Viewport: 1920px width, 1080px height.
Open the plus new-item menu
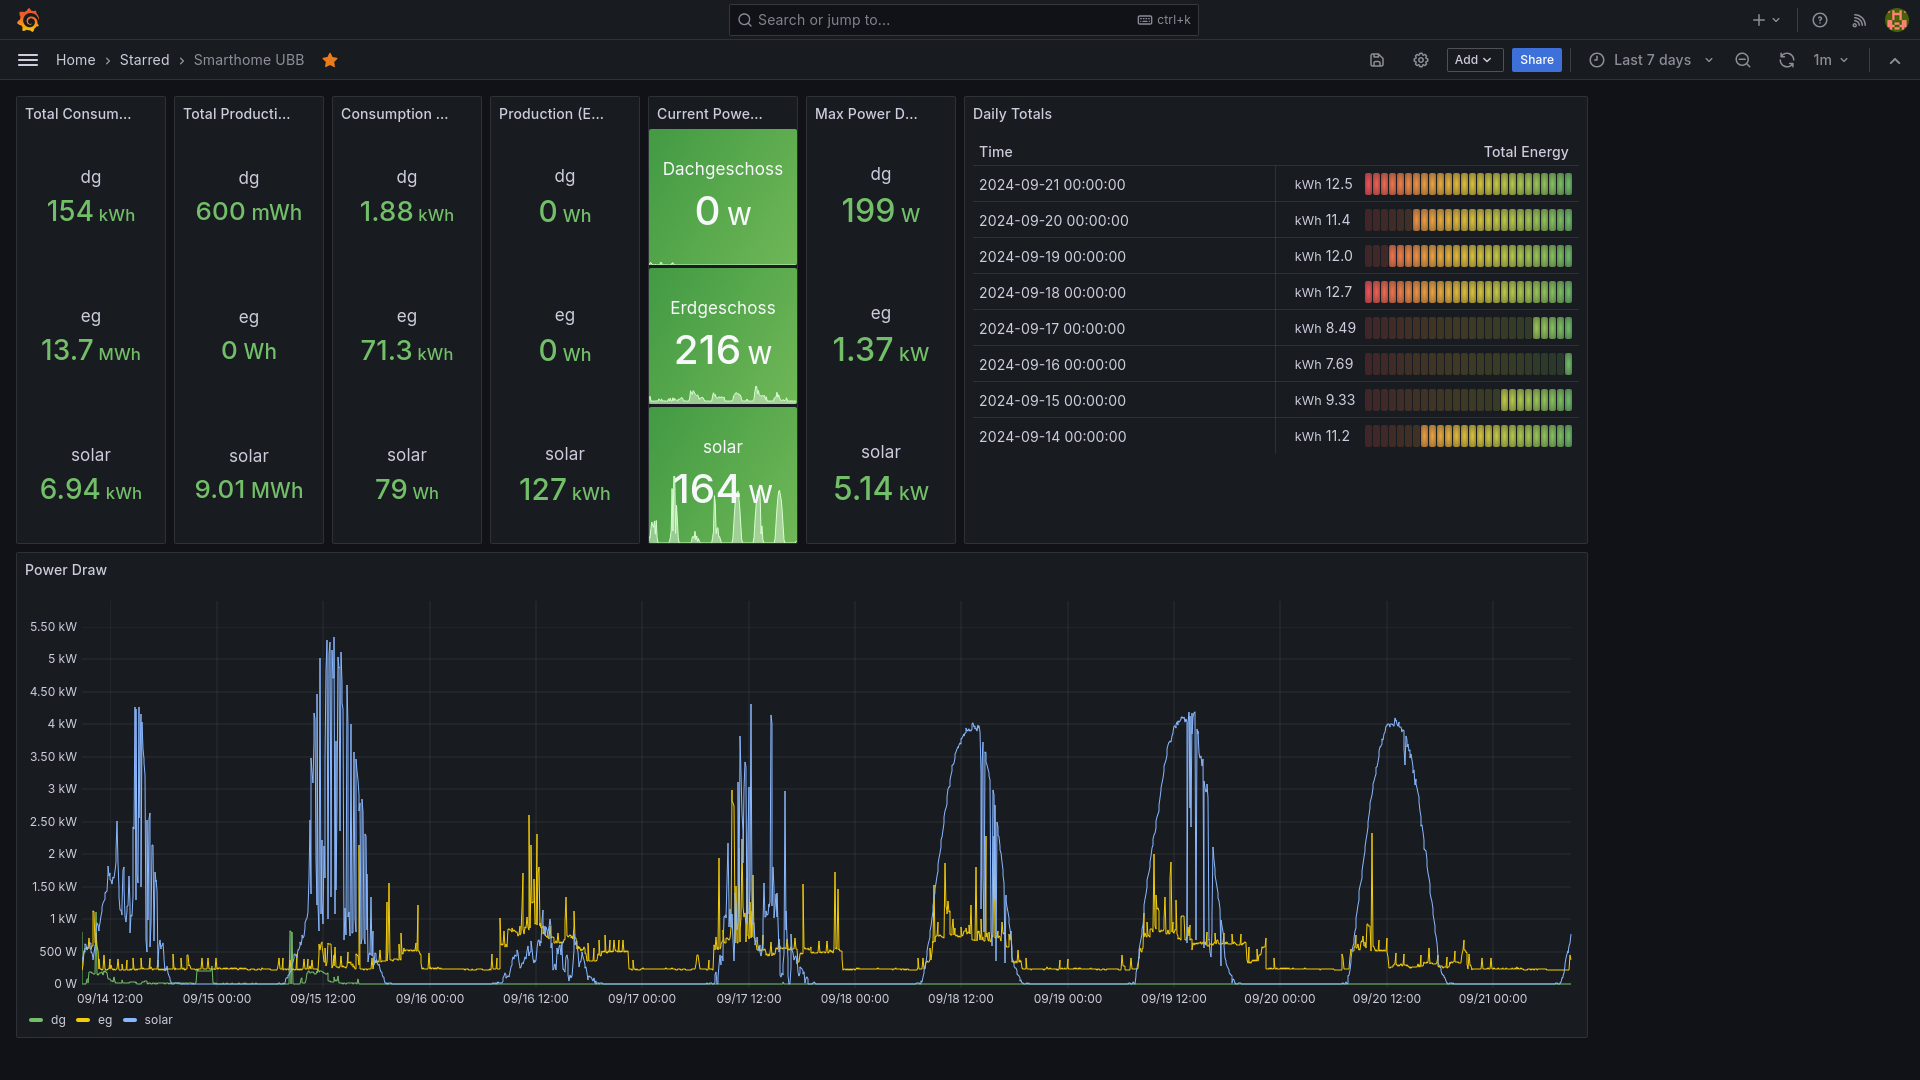point(1766,20)
